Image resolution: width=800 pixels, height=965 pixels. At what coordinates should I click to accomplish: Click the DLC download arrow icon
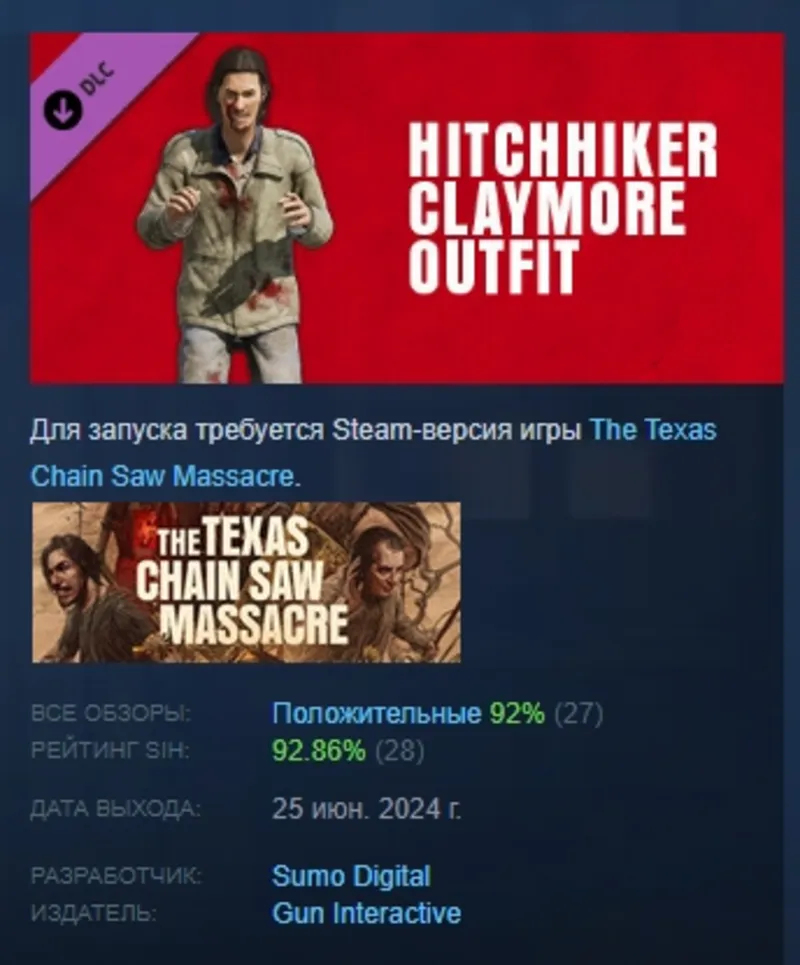coord(62,110)
